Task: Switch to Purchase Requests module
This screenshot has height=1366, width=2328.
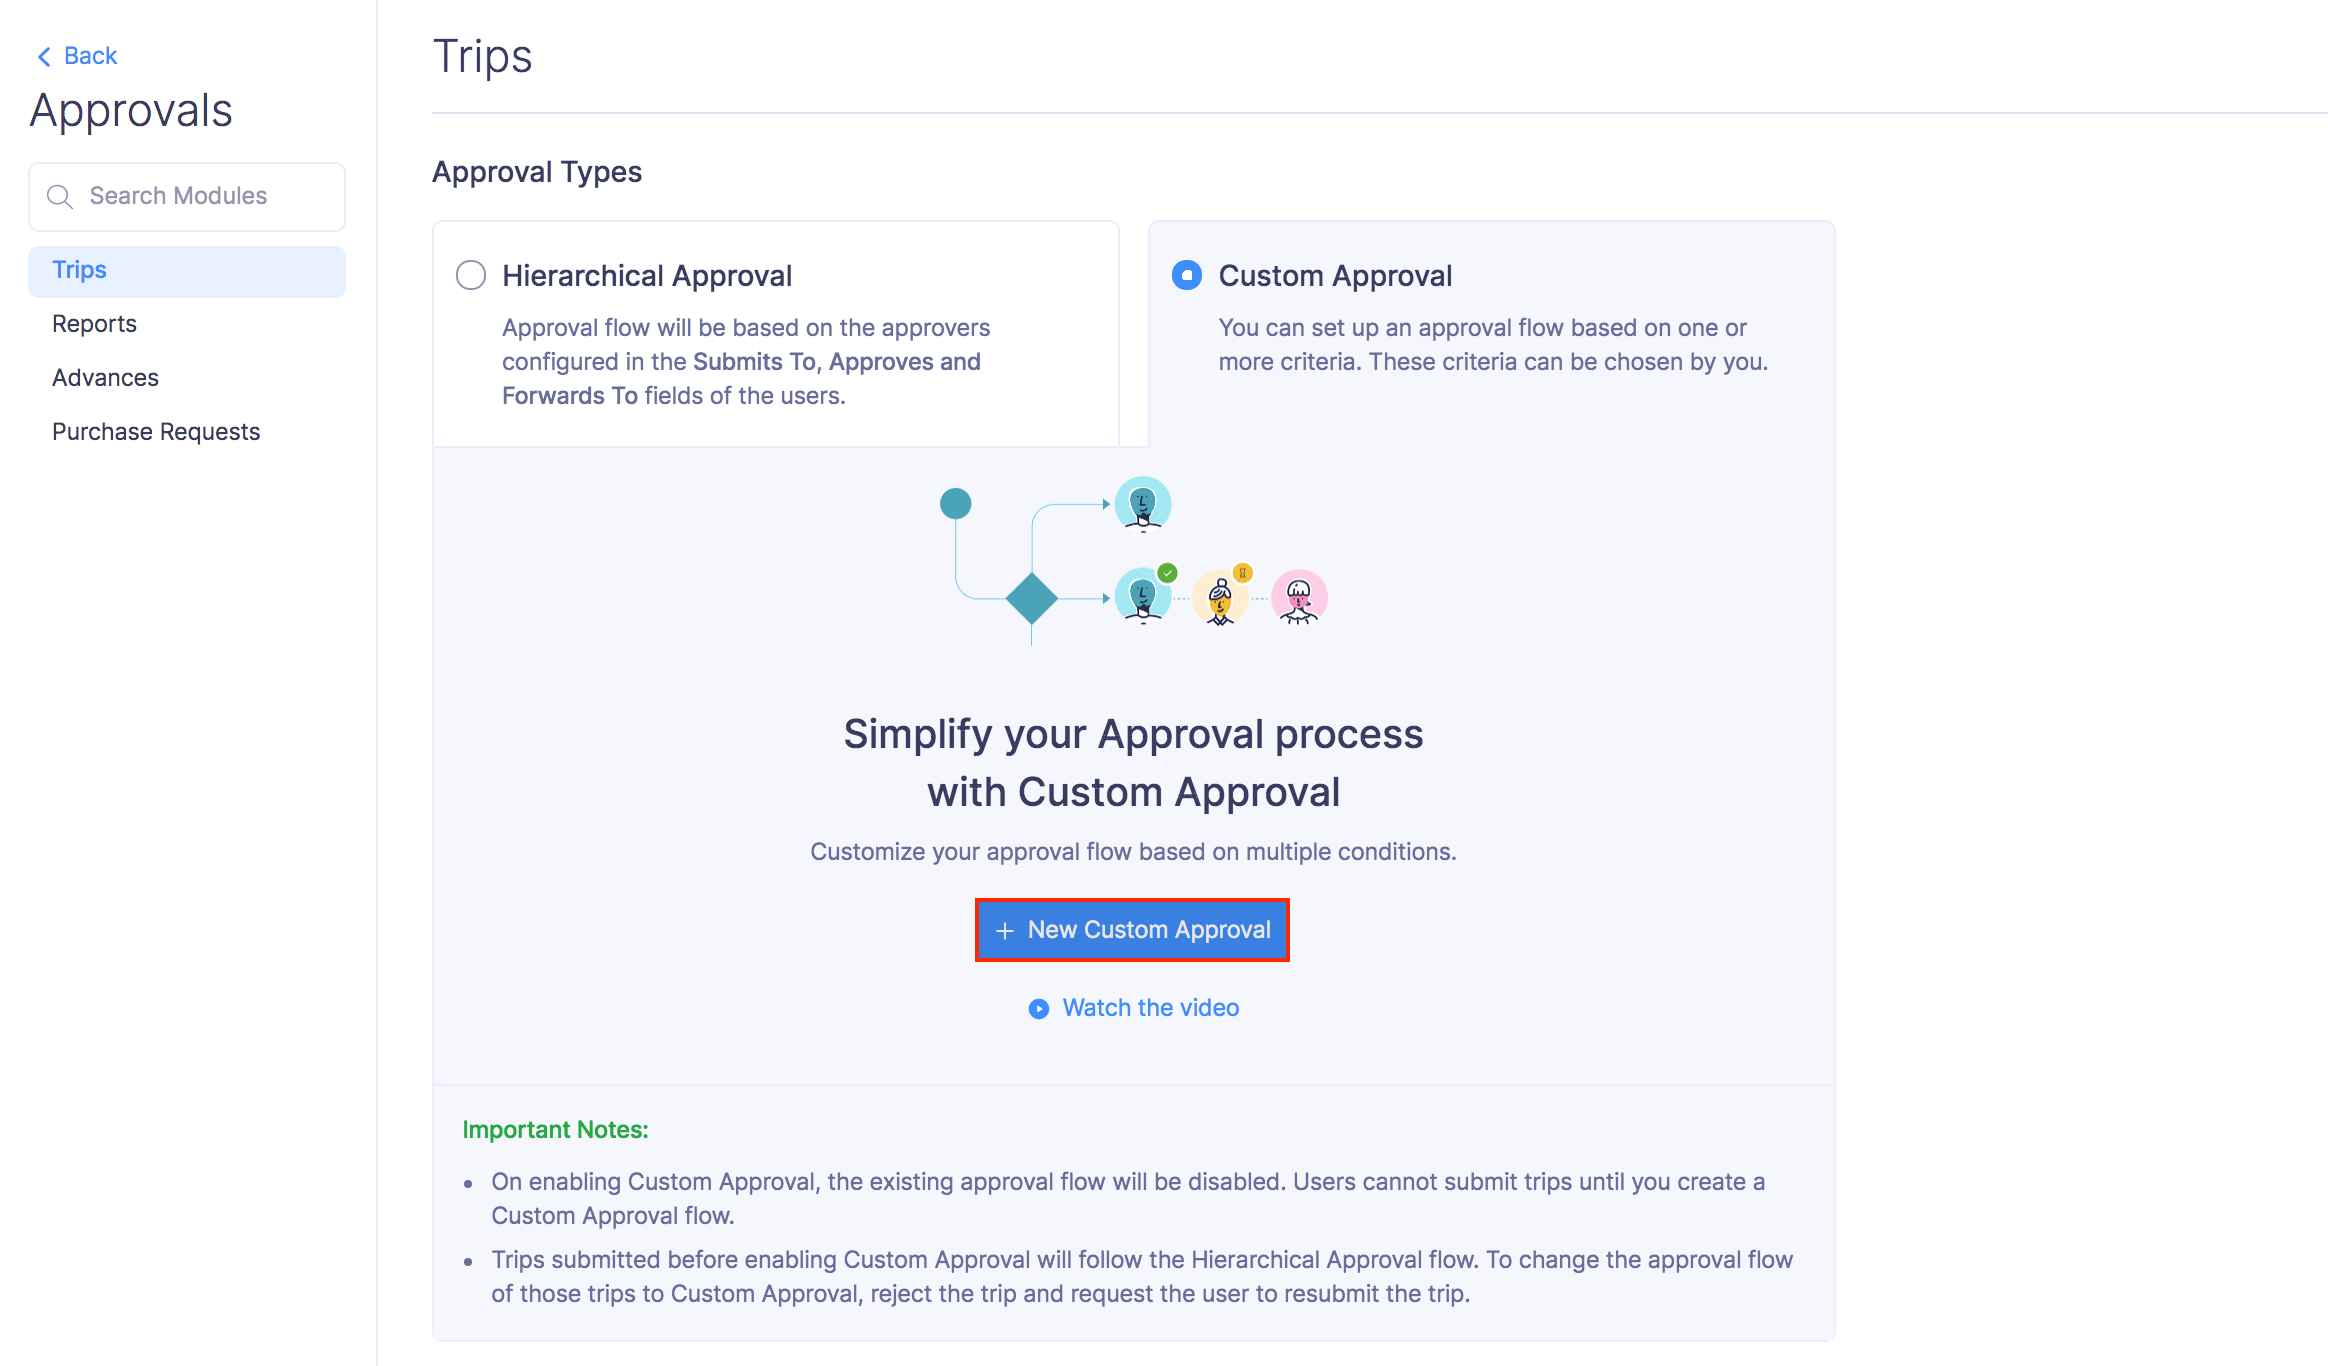Action: pos(156,432)
